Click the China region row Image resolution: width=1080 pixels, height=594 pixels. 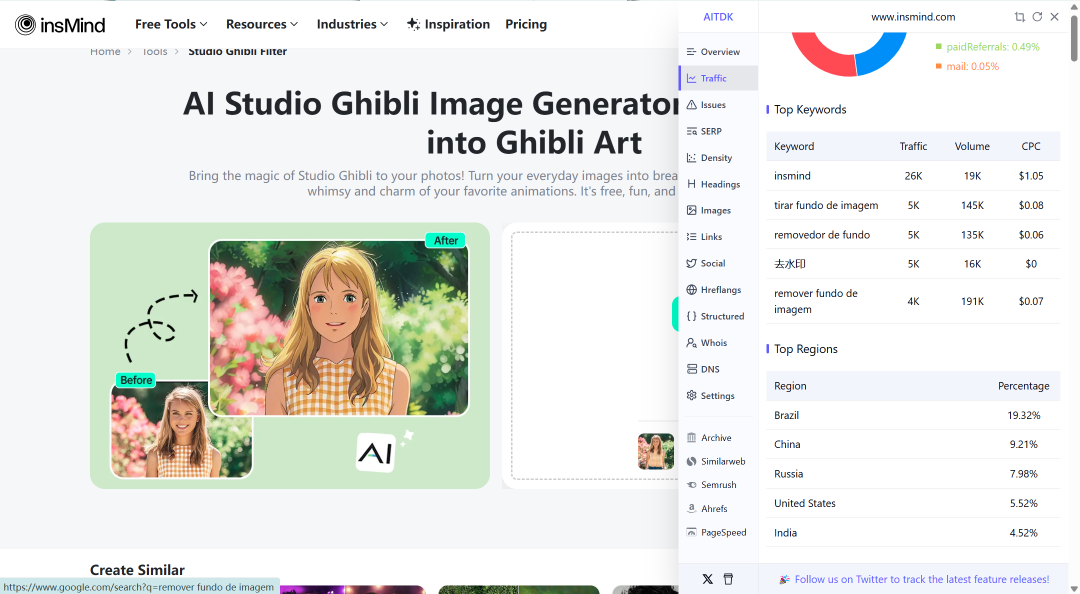point(913,444)
